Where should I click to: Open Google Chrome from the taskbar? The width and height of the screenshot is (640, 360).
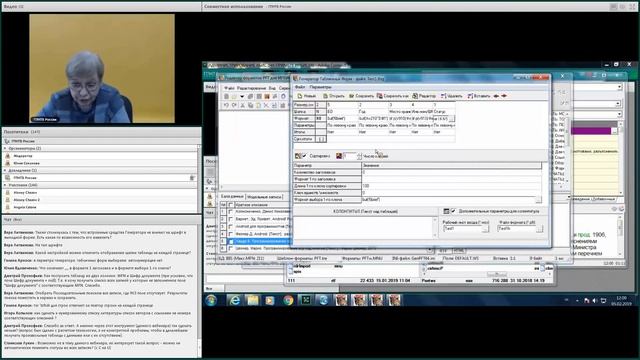(288, 300)
